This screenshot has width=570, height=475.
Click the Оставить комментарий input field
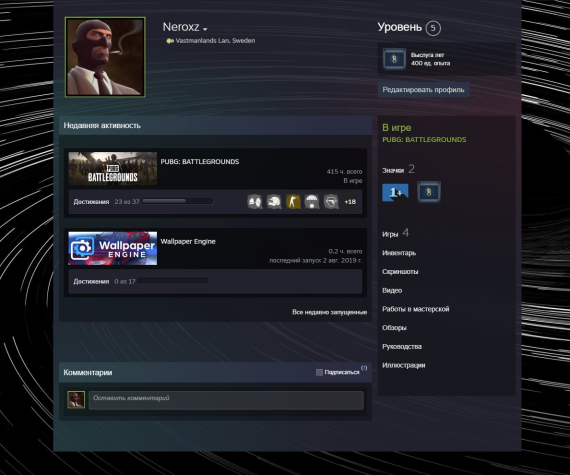226,400
